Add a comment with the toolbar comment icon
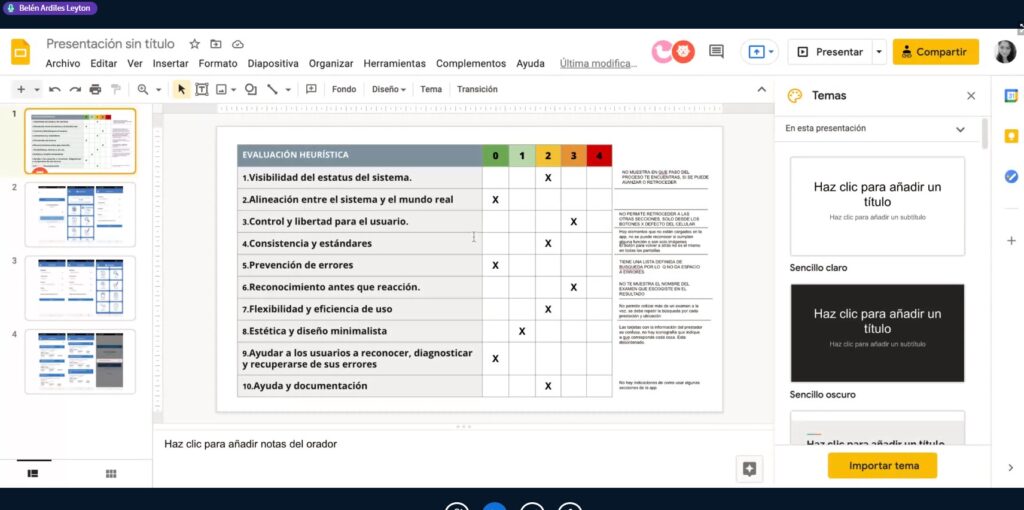Screen dimensions: 1024x510 point(312,89)
